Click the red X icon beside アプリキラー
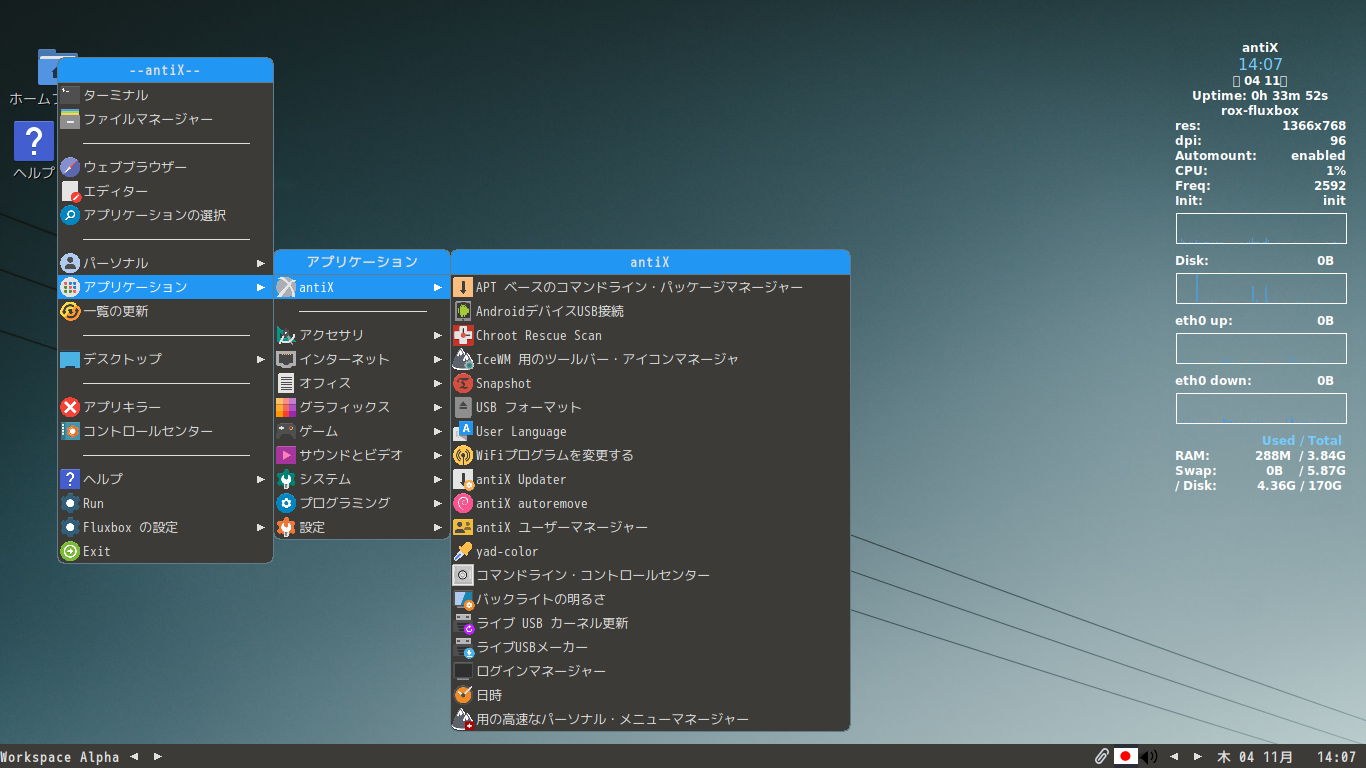Screen dimensions: 1366x768 pos(70,407)
